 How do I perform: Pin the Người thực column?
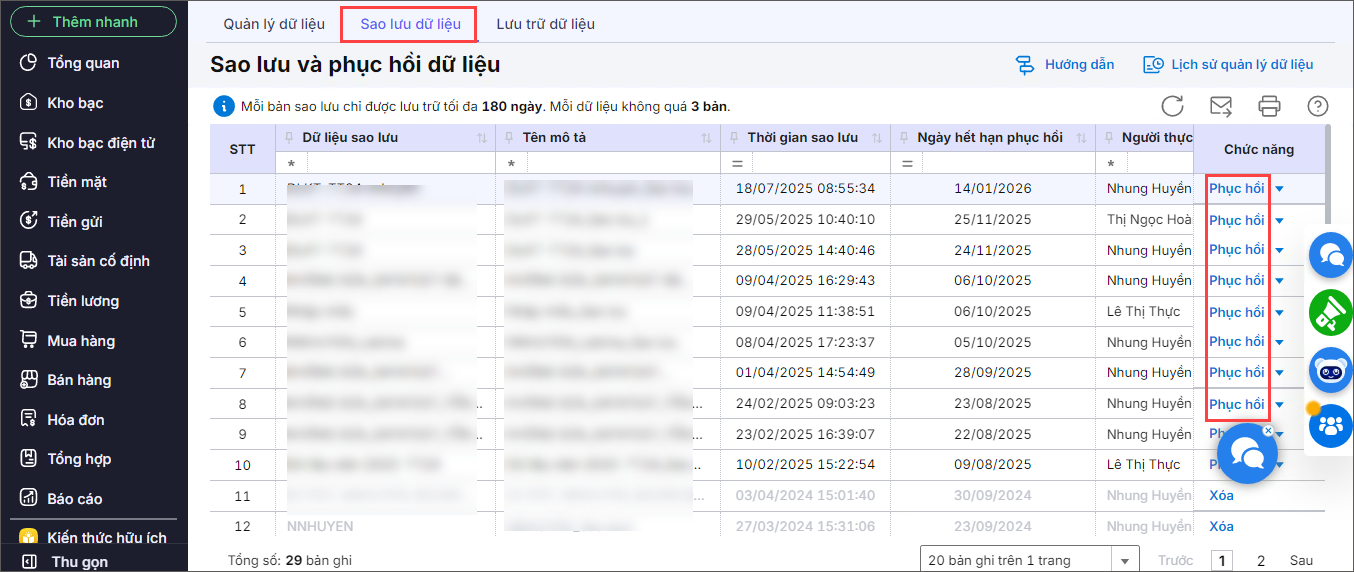tap(1108, 138)
